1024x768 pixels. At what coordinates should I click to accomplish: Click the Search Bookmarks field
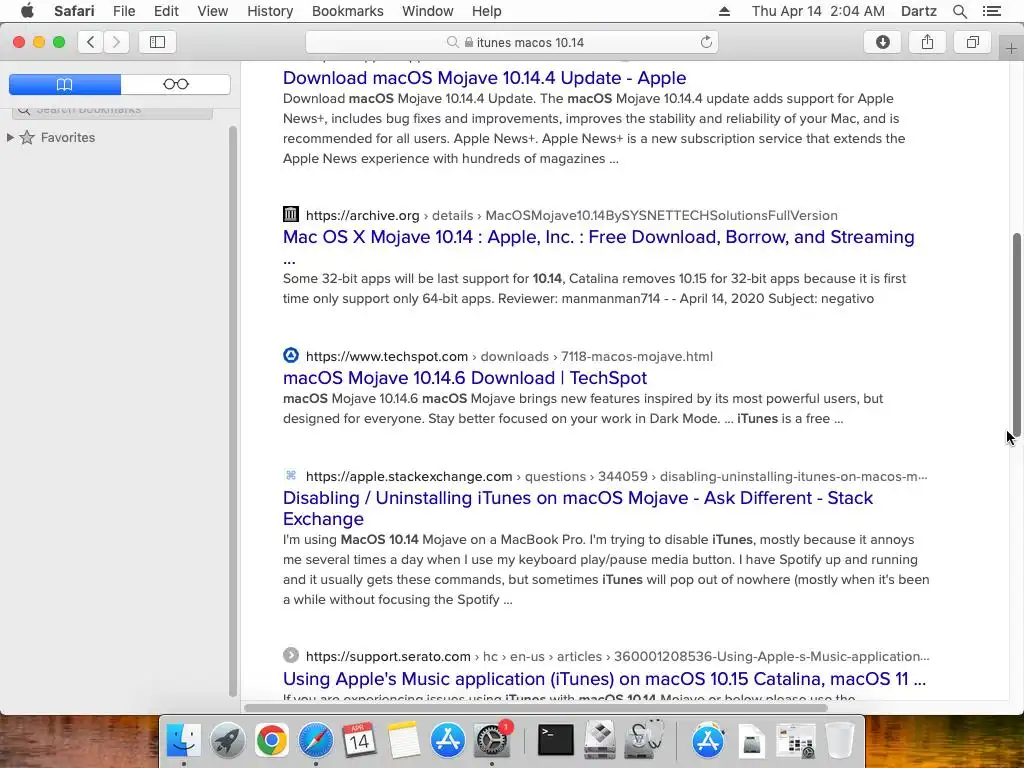[x=112, y=110]
